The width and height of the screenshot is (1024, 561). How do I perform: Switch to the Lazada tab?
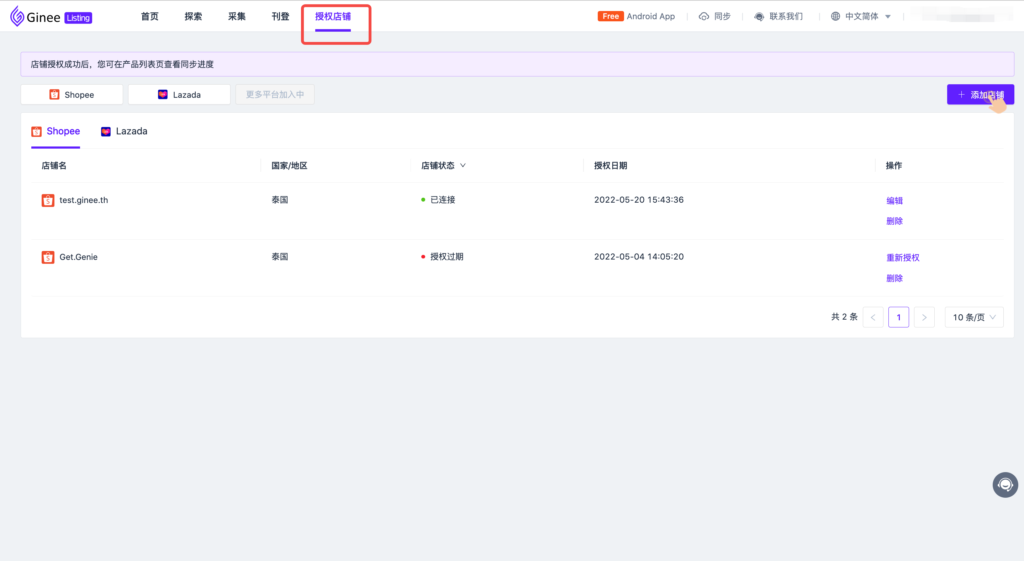pos(124,131)
